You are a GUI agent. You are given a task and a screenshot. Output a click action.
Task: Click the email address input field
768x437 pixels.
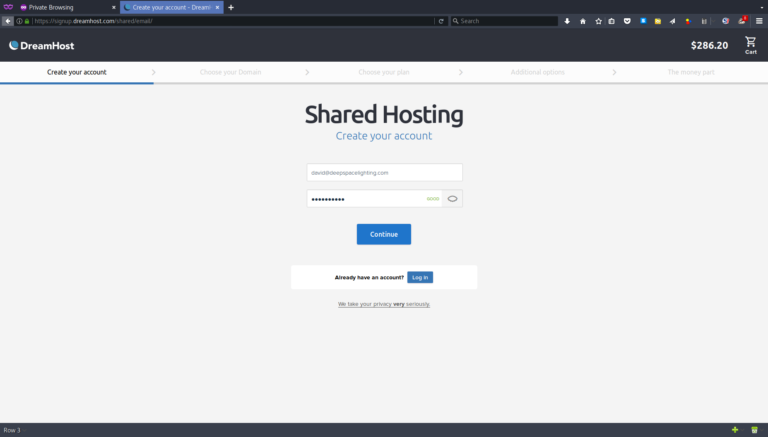point(384,172)
